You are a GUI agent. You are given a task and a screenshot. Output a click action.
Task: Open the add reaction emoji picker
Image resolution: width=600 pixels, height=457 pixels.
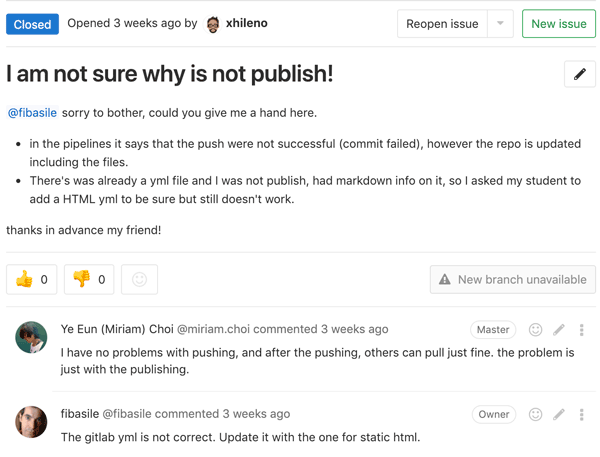click(x=139, y=279)
